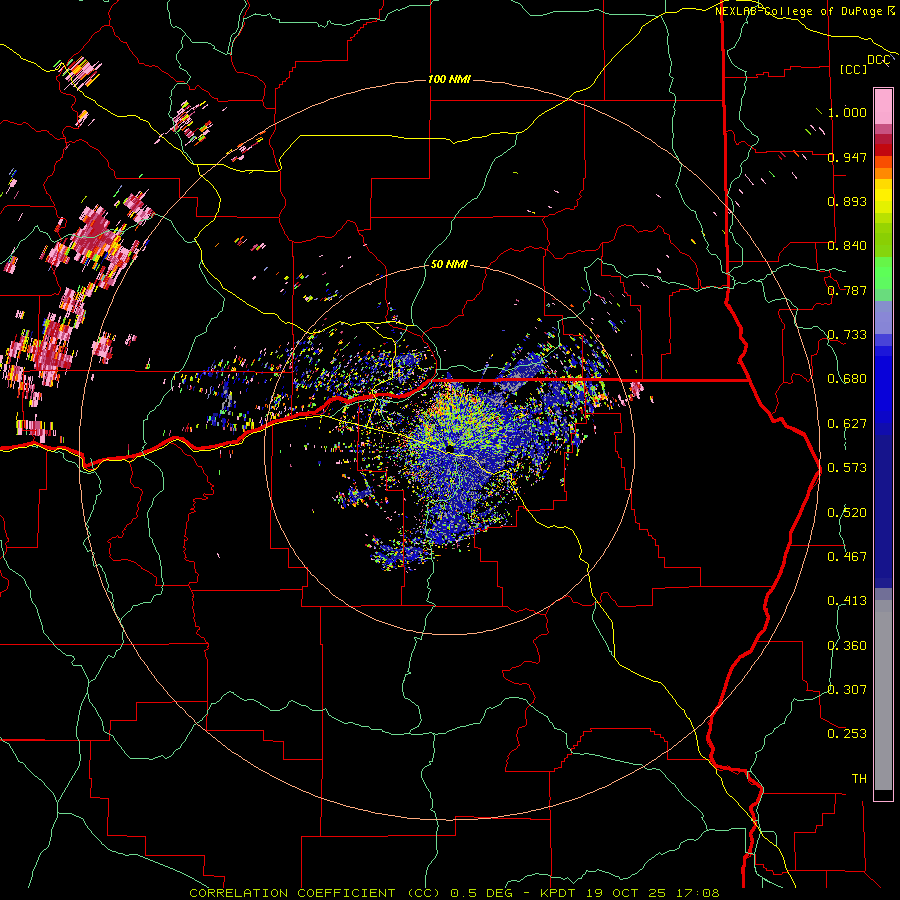900x900 pixels.
Task: Select the 0.520 scale value
Action: [x=847, y=513]
